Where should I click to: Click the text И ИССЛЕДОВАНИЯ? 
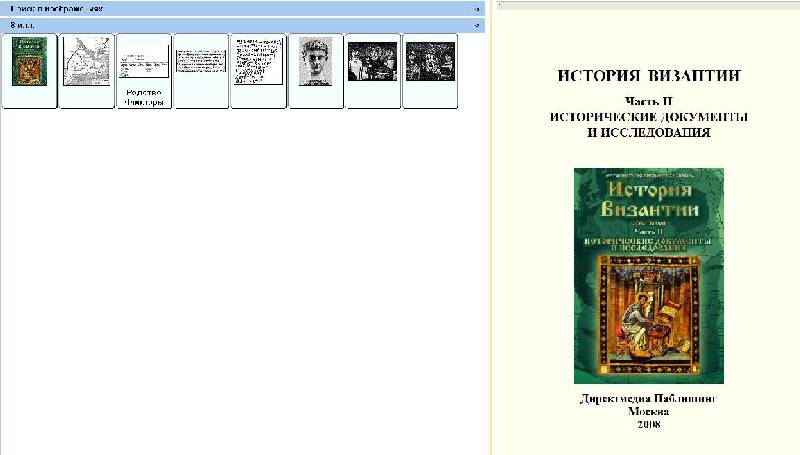[648, 133]
